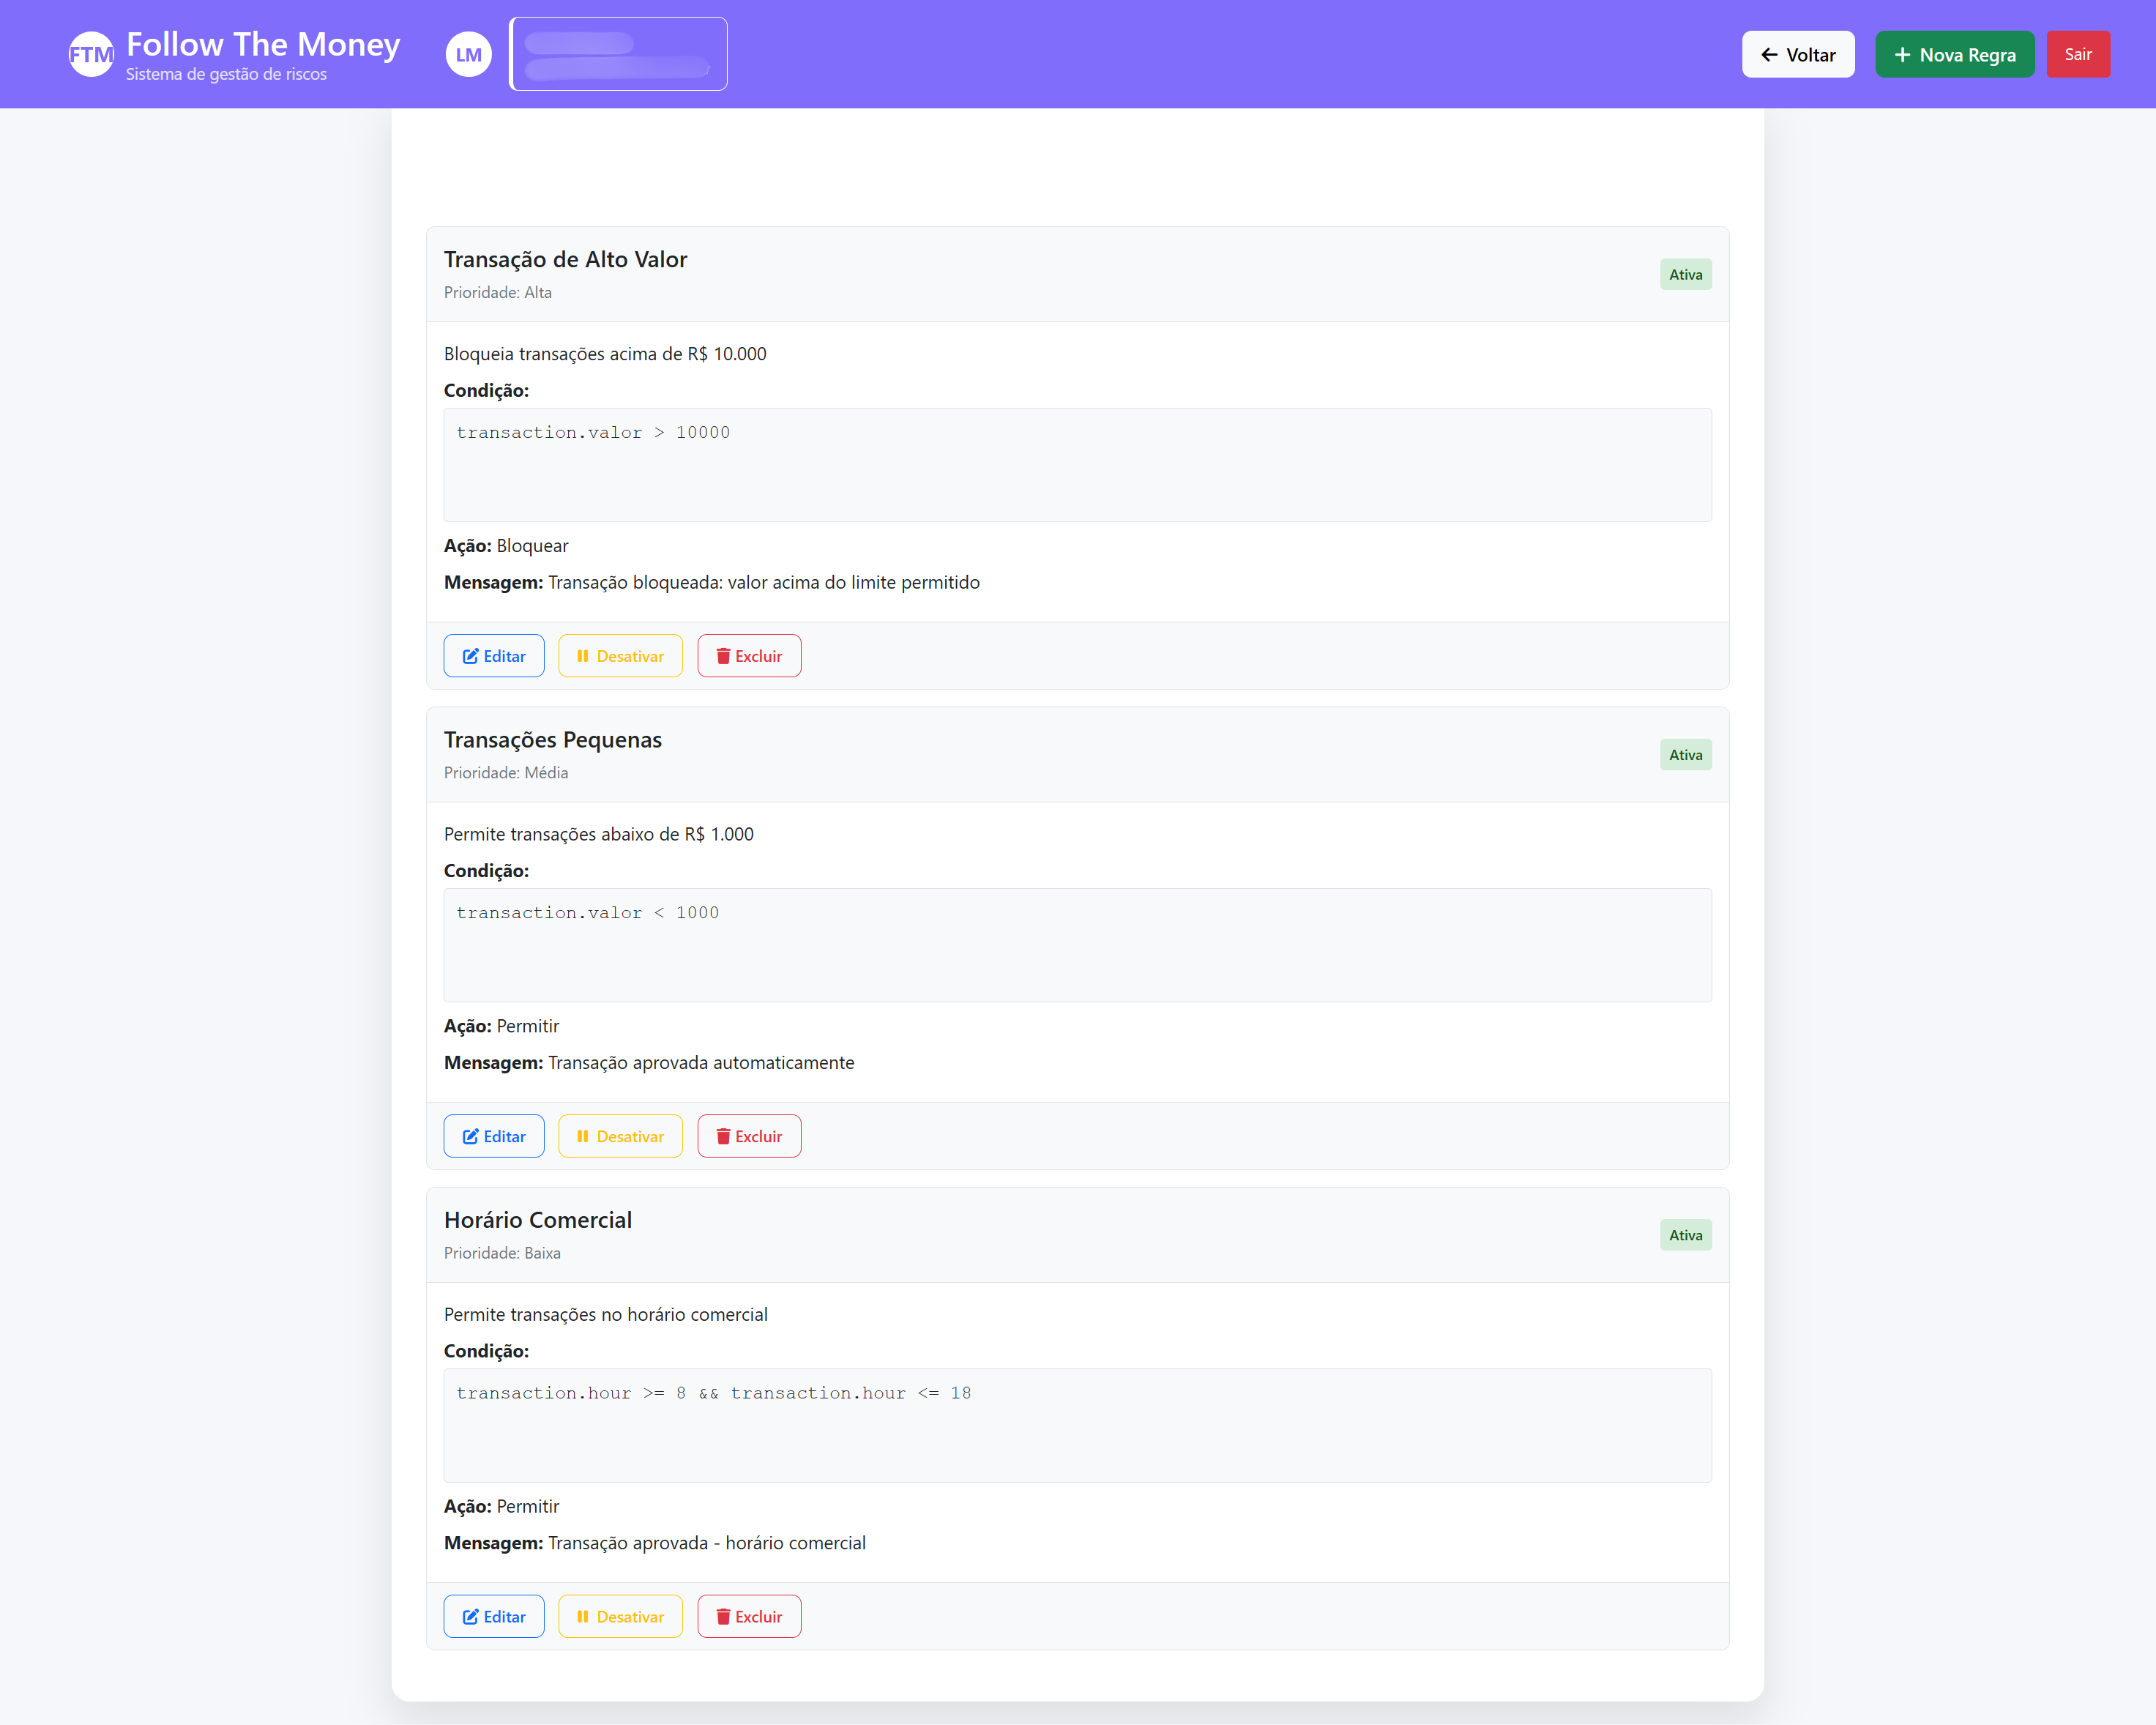
Task: Edit the Transações Pequenas rule
Action: (x=493, y=1136)
